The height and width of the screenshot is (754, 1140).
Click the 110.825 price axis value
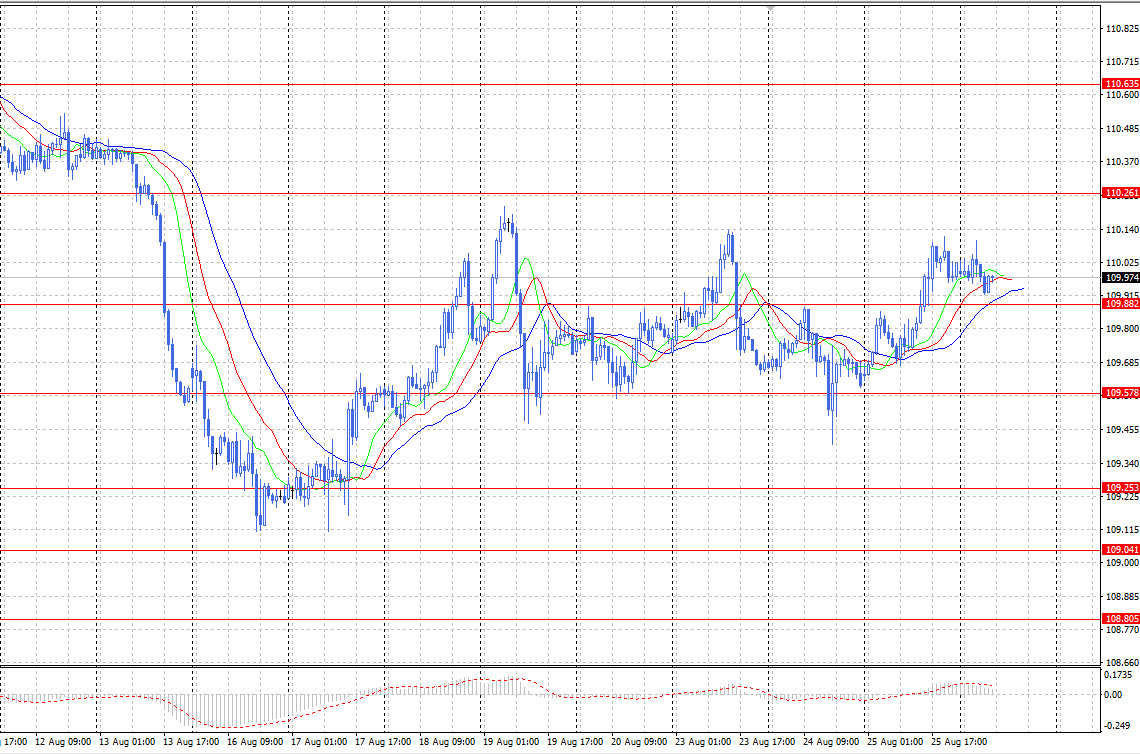[x=1122, y=29]
